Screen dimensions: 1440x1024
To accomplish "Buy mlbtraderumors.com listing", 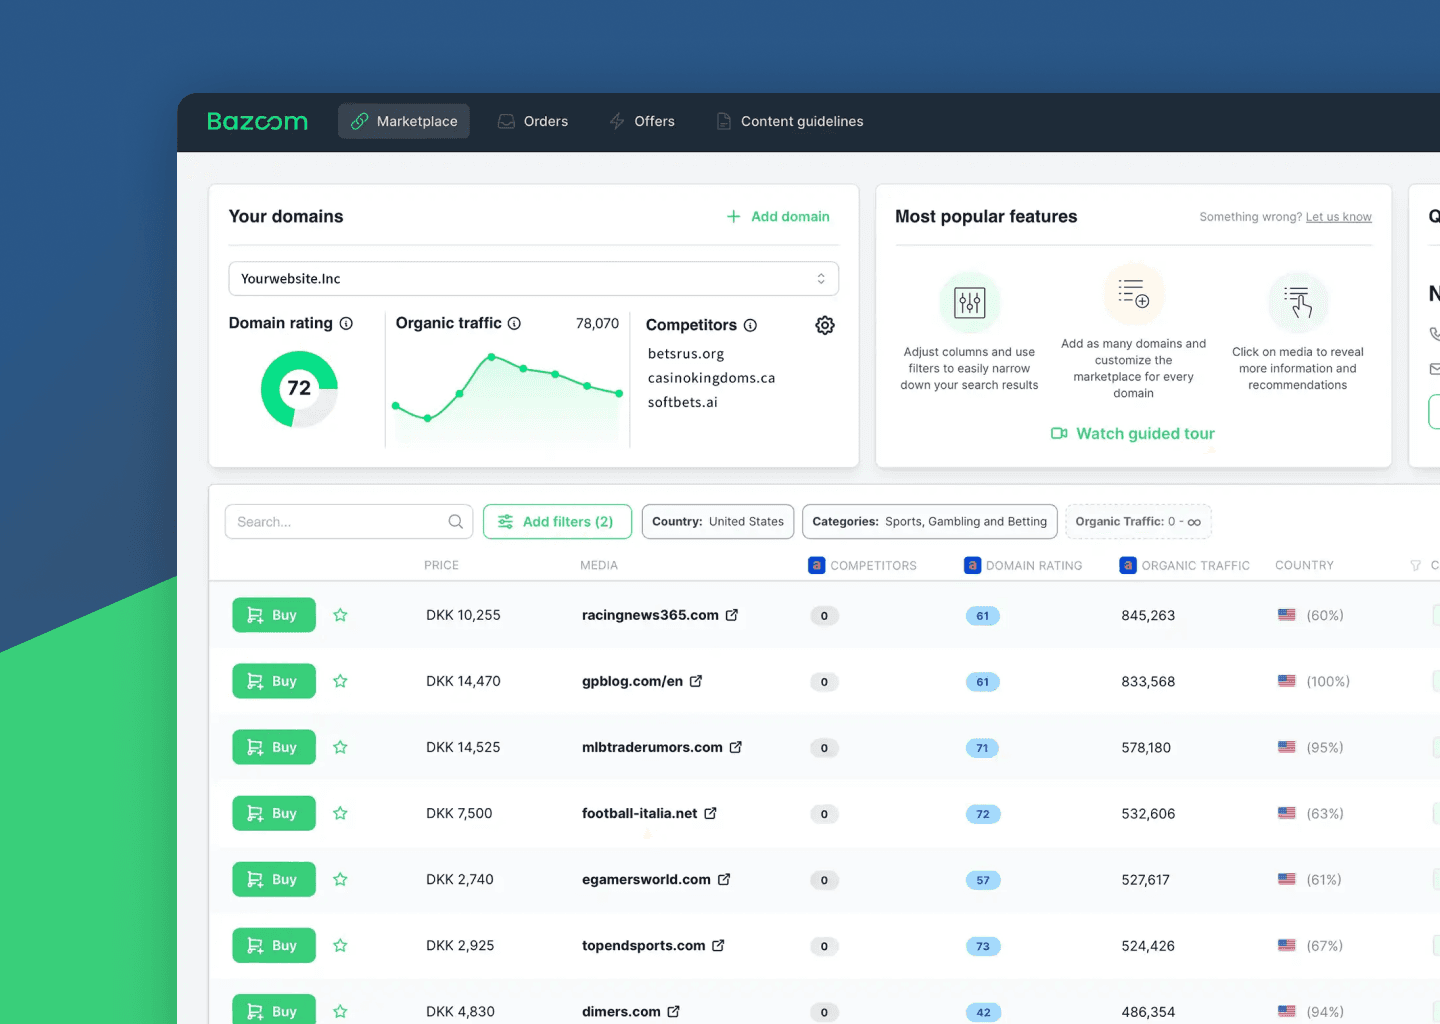I will tap(274, 747).
